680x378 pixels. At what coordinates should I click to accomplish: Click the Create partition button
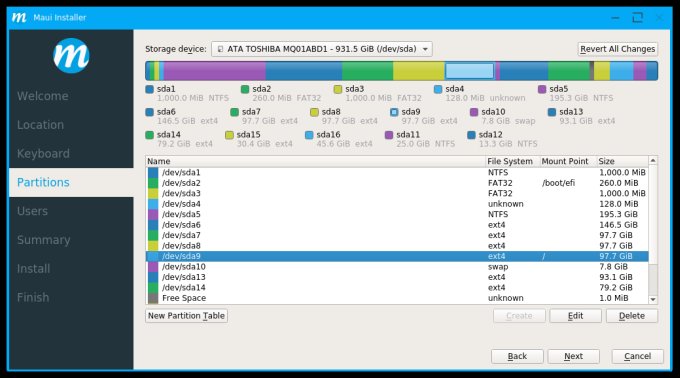[519, 316]
